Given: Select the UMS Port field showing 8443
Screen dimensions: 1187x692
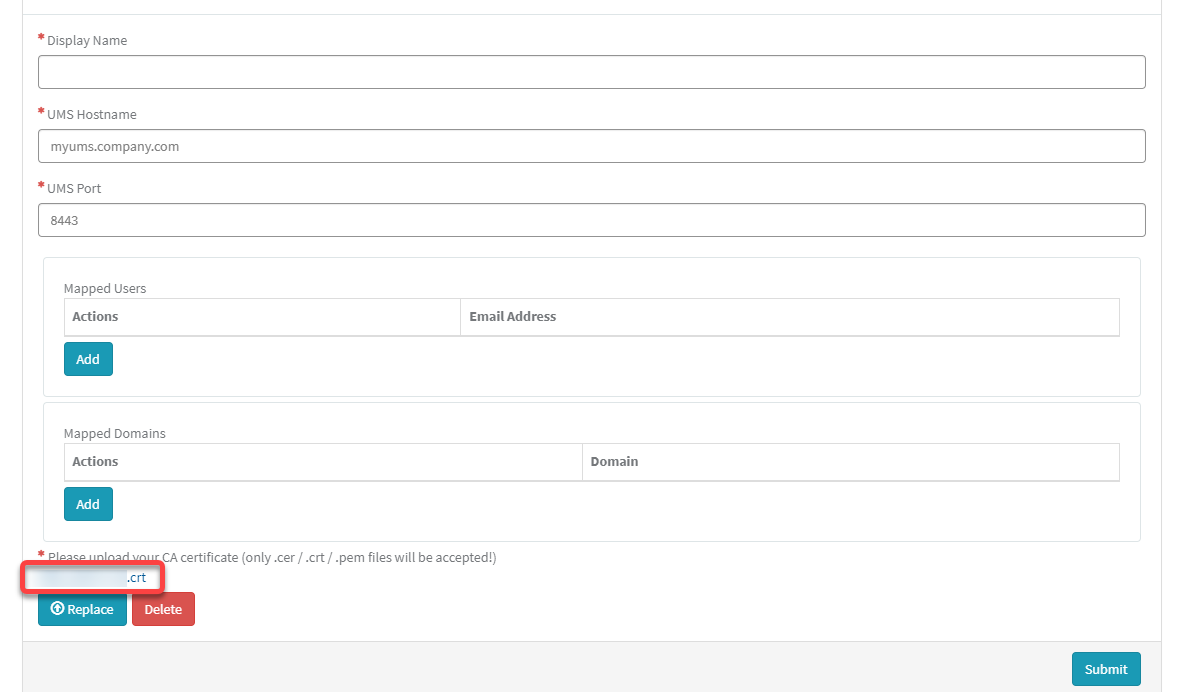Looking at the screenshot, I should click(x=591, y=219).
